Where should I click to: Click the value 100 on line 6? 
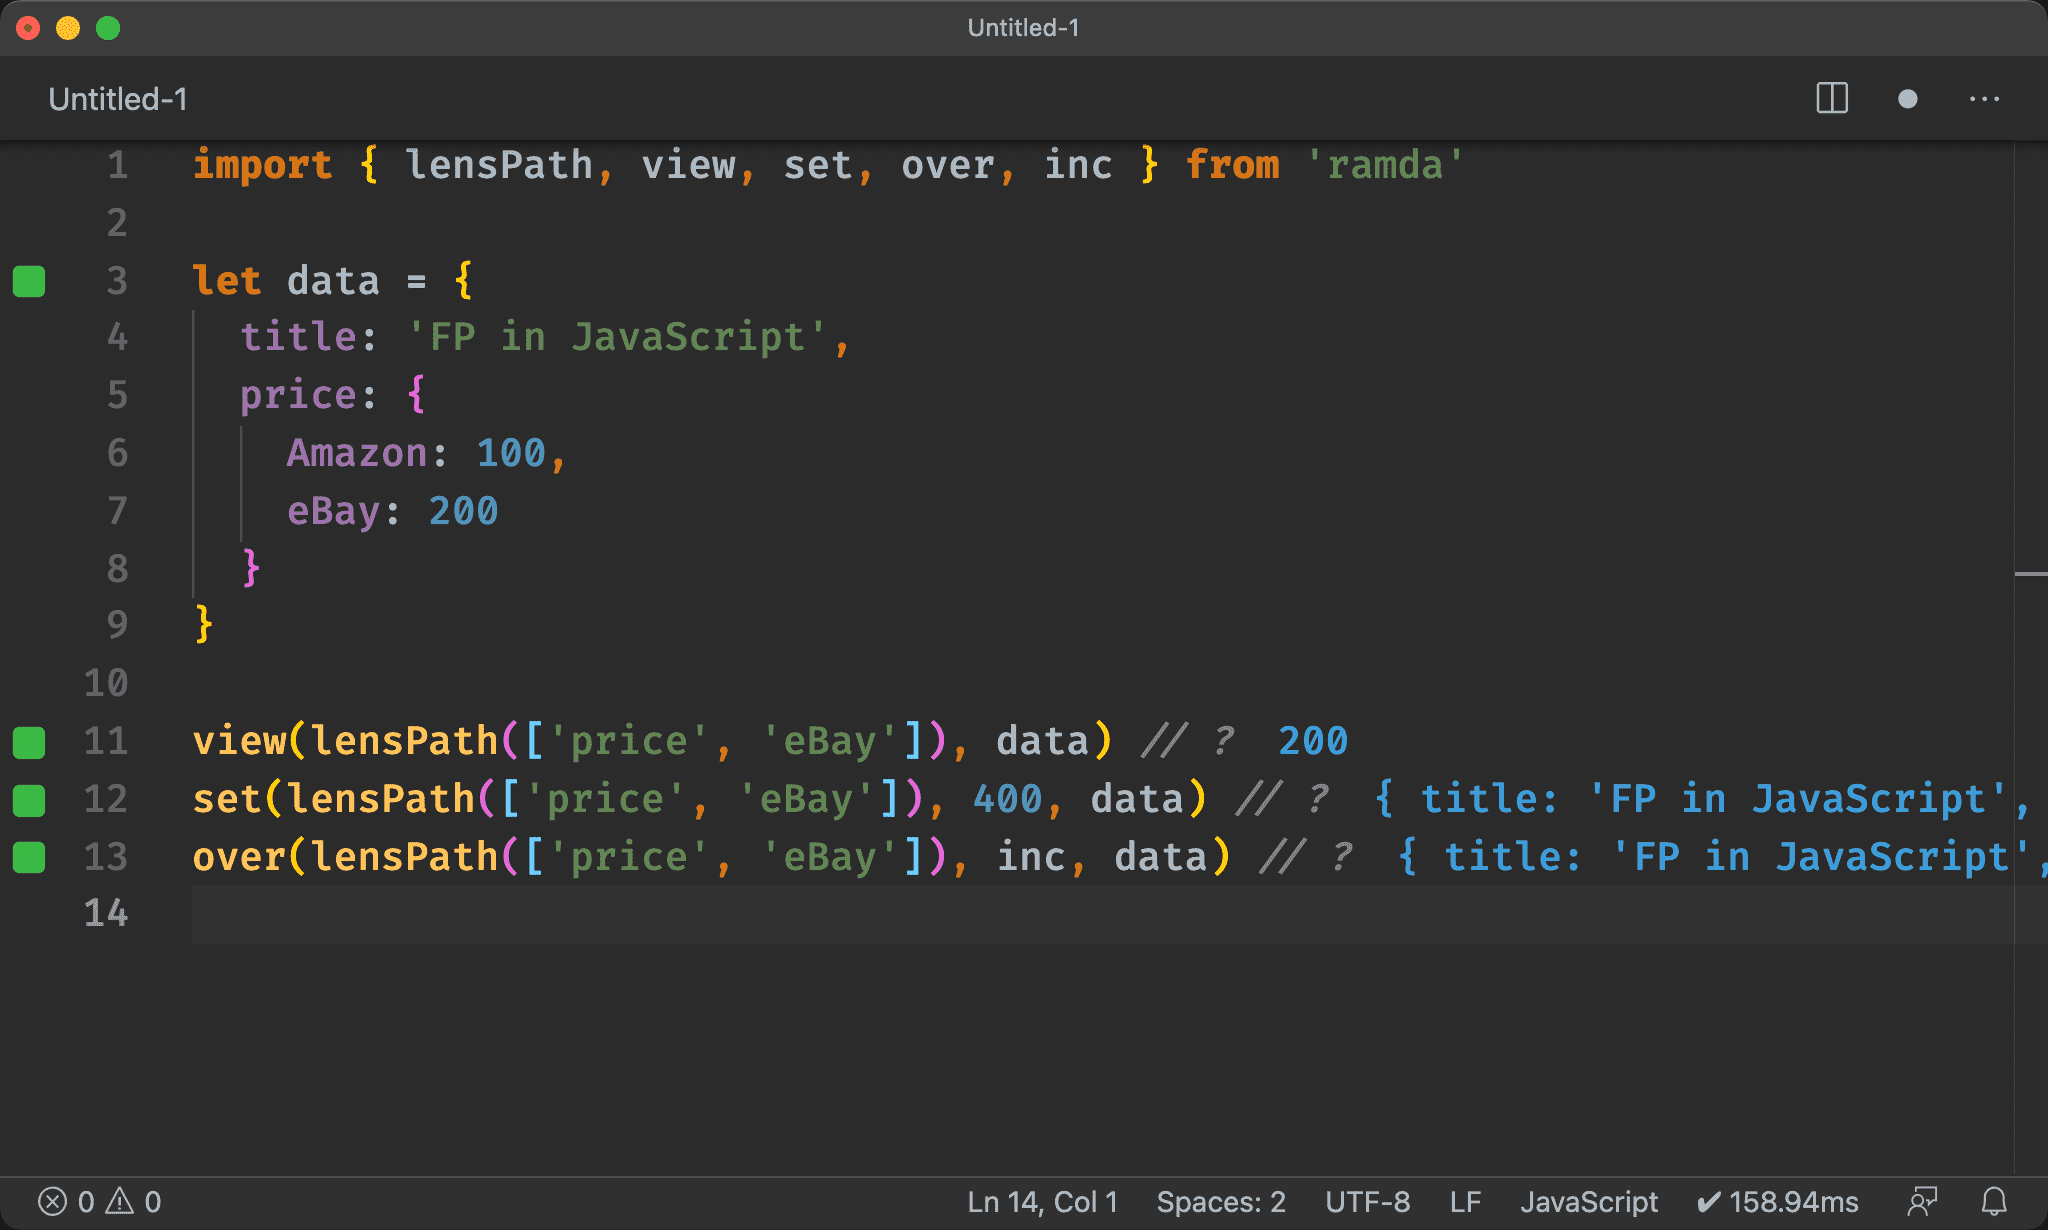(511, 453)
